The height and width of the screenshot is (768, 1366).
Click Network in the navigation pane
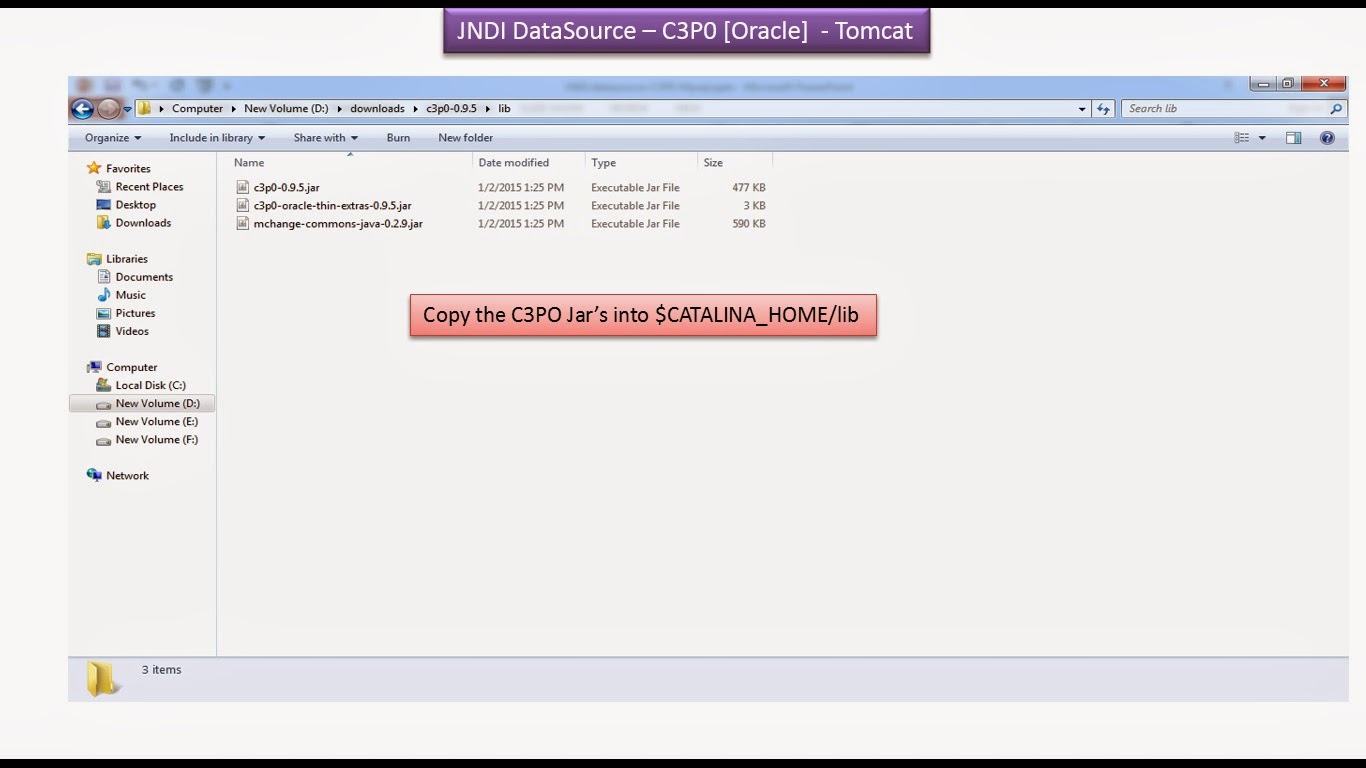click(x=127, y=476)
